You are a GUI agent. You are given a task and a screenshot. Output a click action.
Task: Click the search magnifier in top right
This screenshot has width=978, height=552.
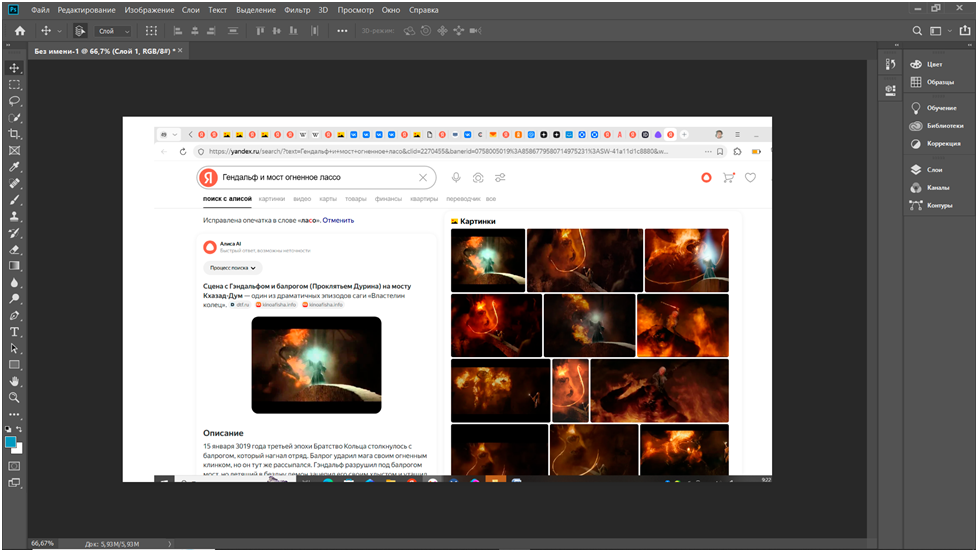[x=917, y=31]
